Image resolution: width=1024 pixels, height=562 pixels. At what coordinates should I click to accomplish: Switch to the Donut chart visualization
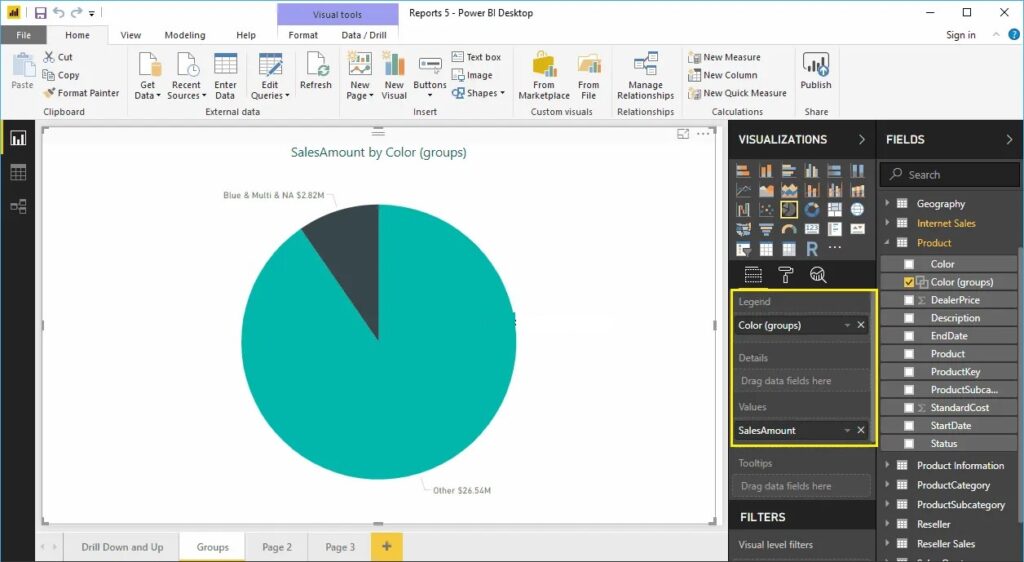tap(812, 210)
